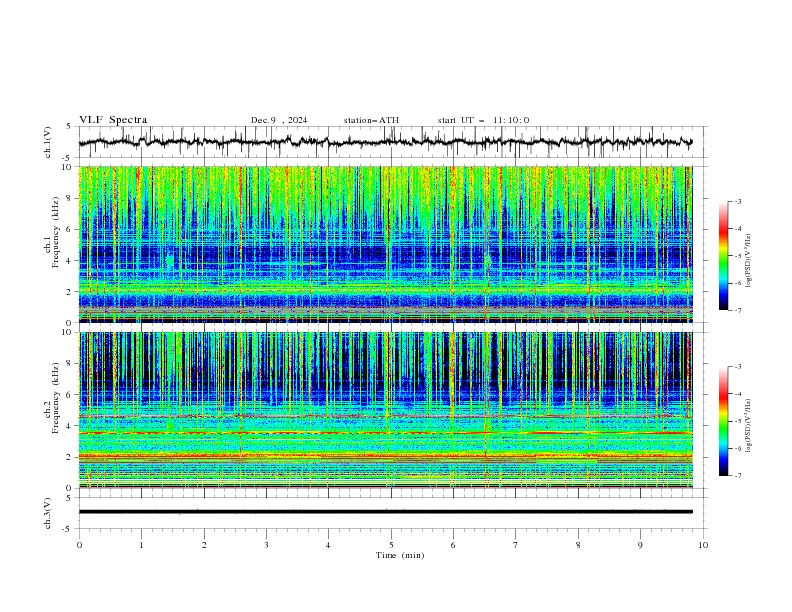Click the "VLF Spectra" plot title
792x612 pixels.
point(113,120)
